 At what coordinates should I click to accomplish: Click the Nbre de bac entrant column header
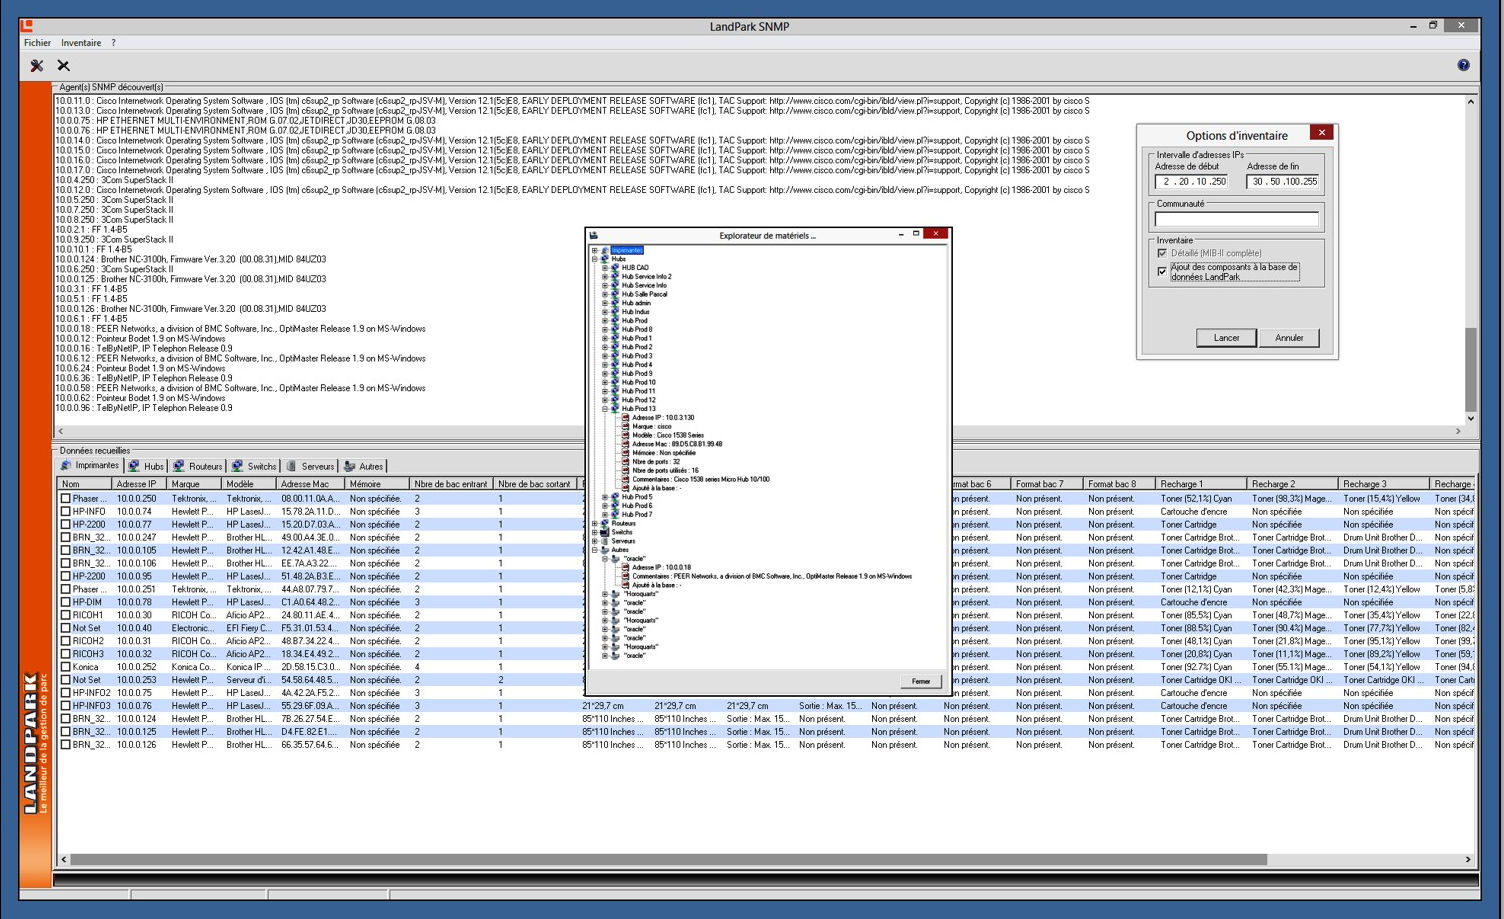click(x=452, y=484)
